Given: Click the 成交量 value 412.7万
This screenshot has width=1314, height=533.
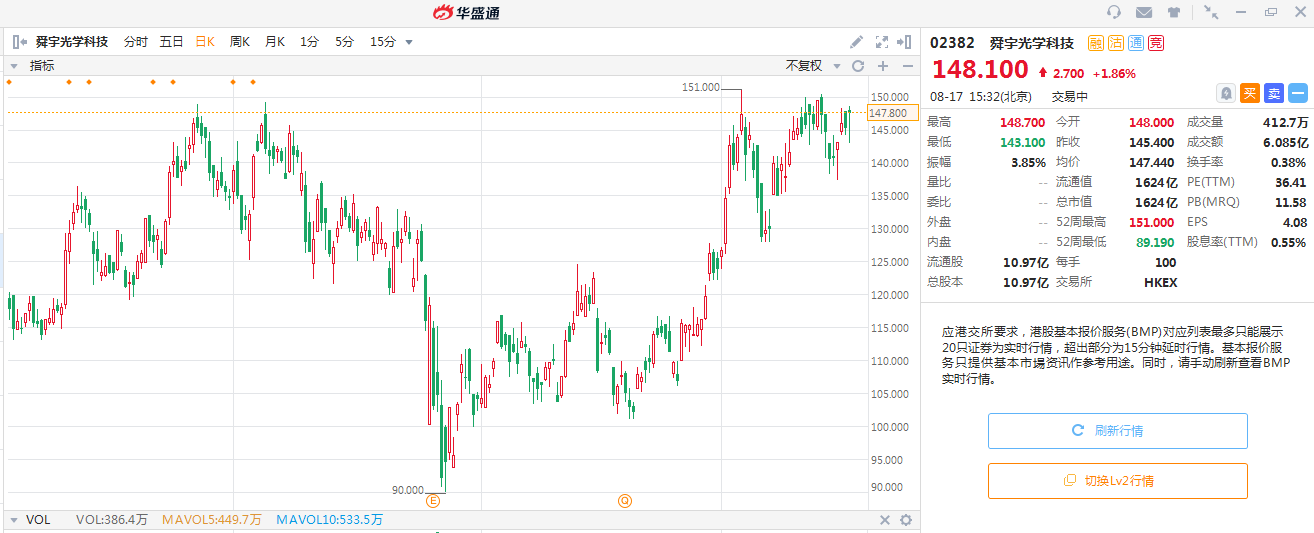Looking at the screenshot, I should pyautogui.click(x=1285, y=122).
